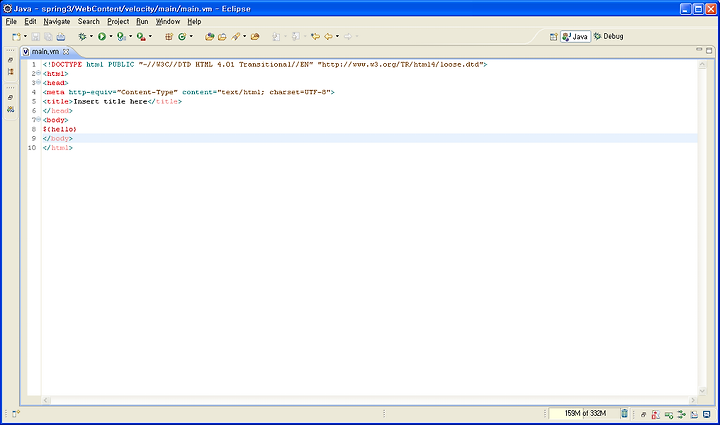The width and height of the screenshot is (720, 425).
Task: Click the Open Type icon
Action: click(x=209, y=37)
